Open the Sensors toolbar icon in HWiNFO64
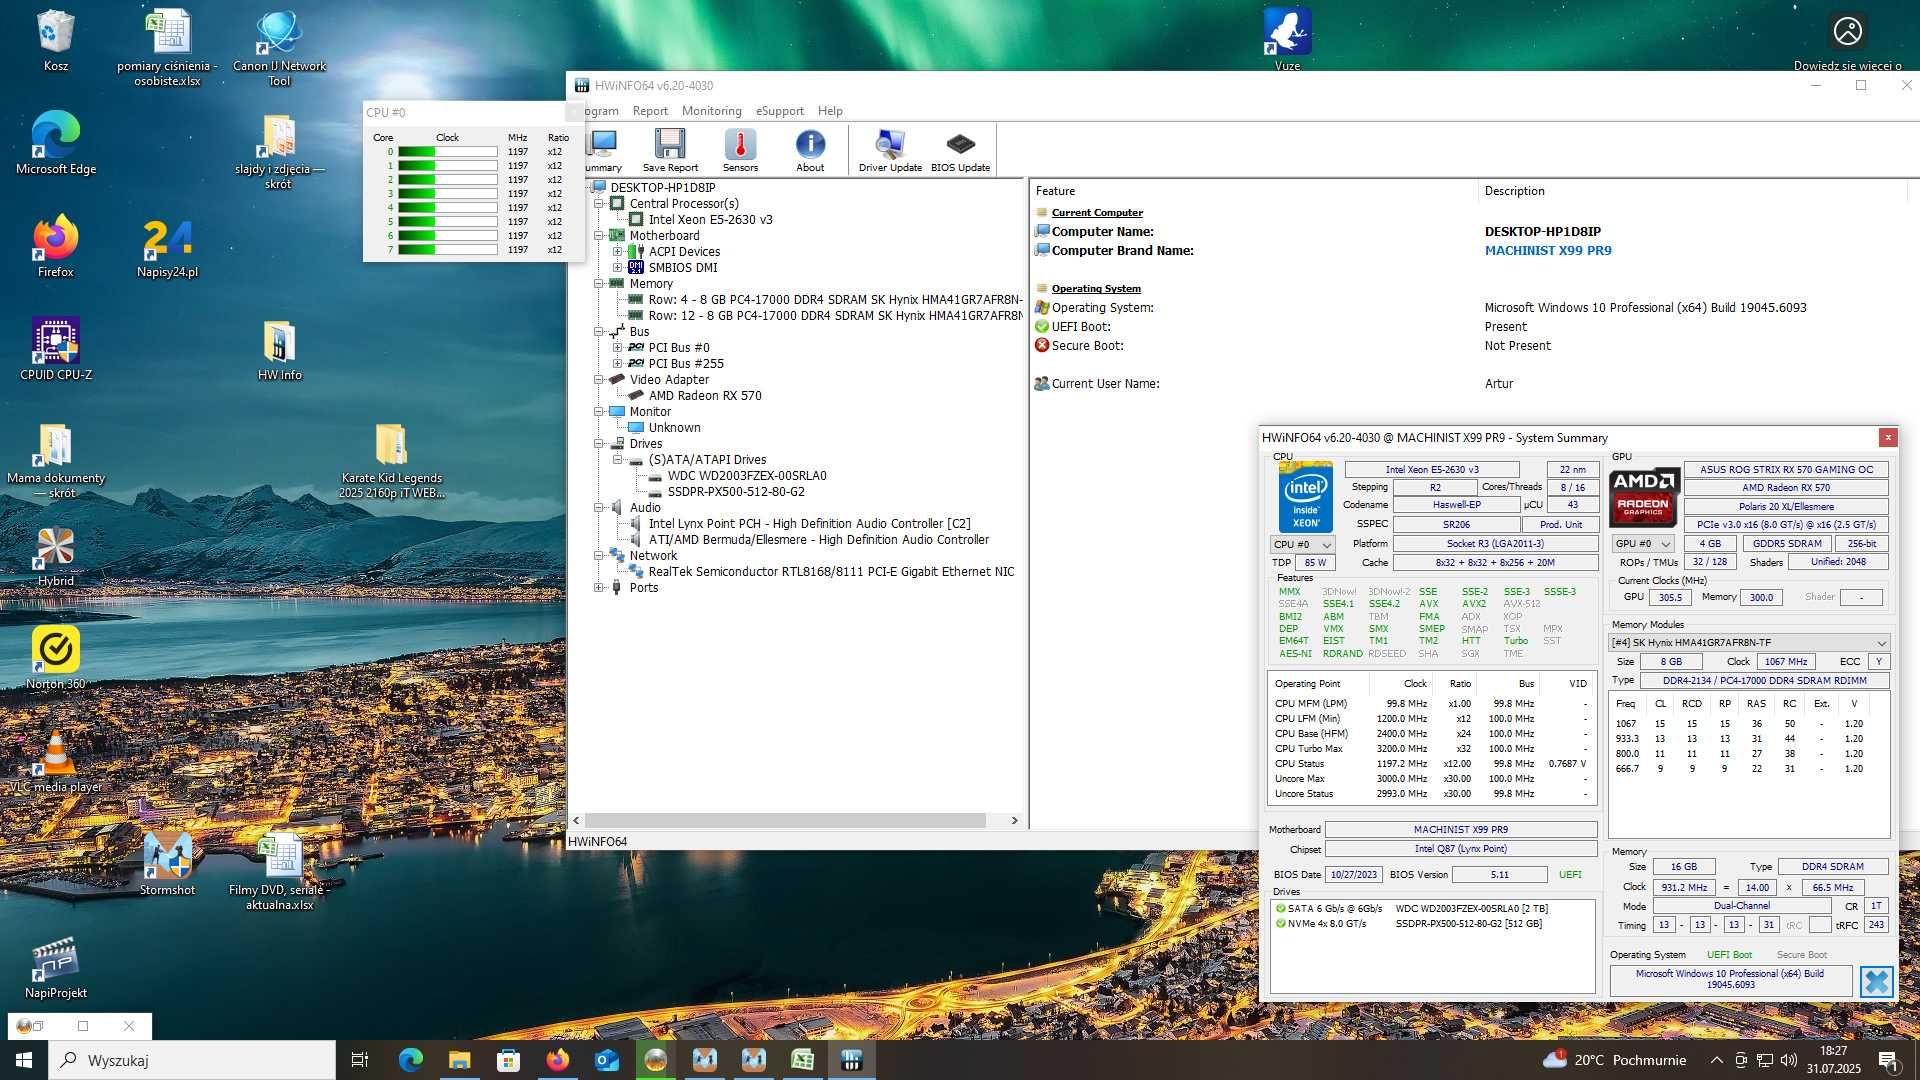Screen dimensions: 1920x1080 click(x=740, y=150)
